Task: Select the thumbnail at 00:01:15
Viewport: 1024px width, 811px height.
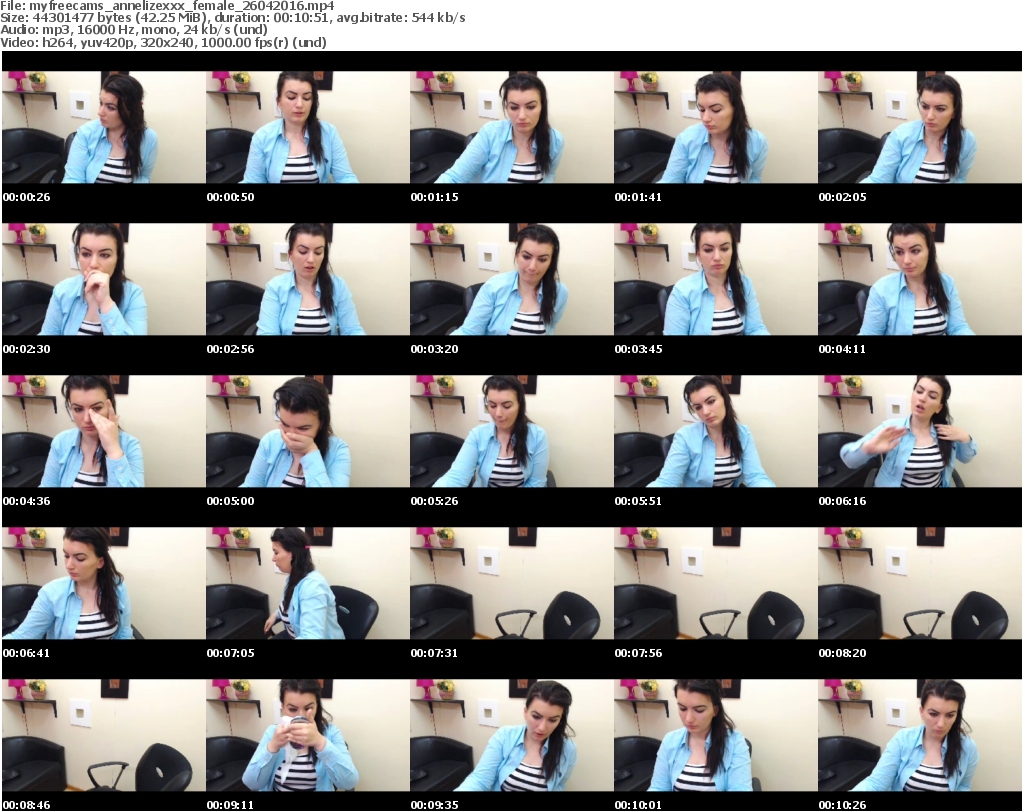Action: [511, 127]
